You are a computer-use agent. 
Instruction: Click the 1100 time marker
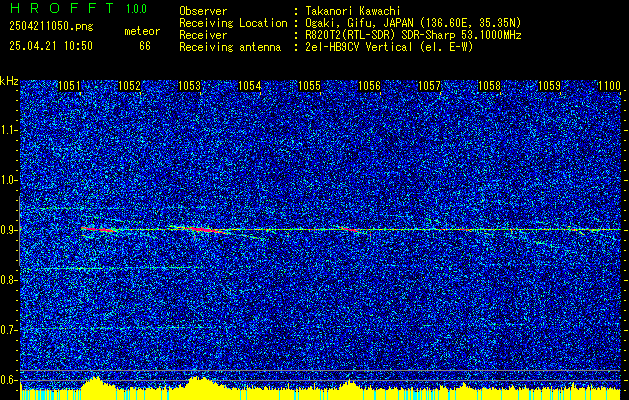(609, 86)
